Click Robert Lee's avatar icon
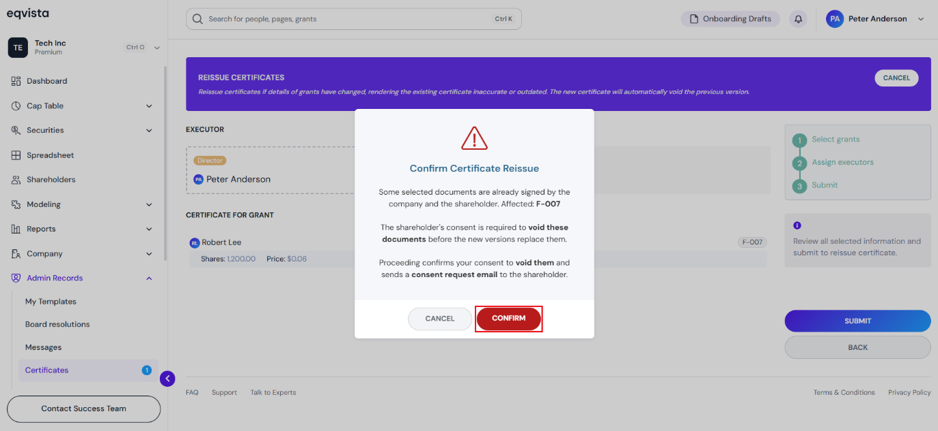Viewport: 938px width, 431px height. click(x=194, y=242)
